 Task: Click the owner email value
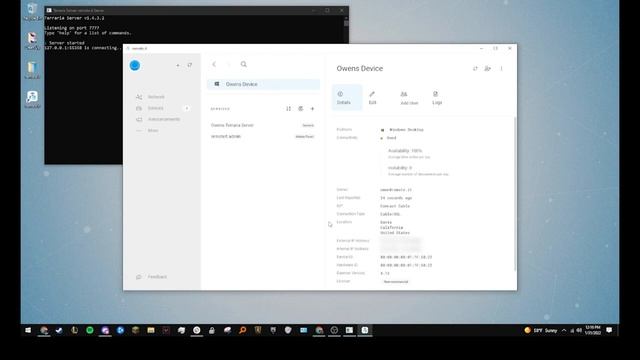(396, 190)
